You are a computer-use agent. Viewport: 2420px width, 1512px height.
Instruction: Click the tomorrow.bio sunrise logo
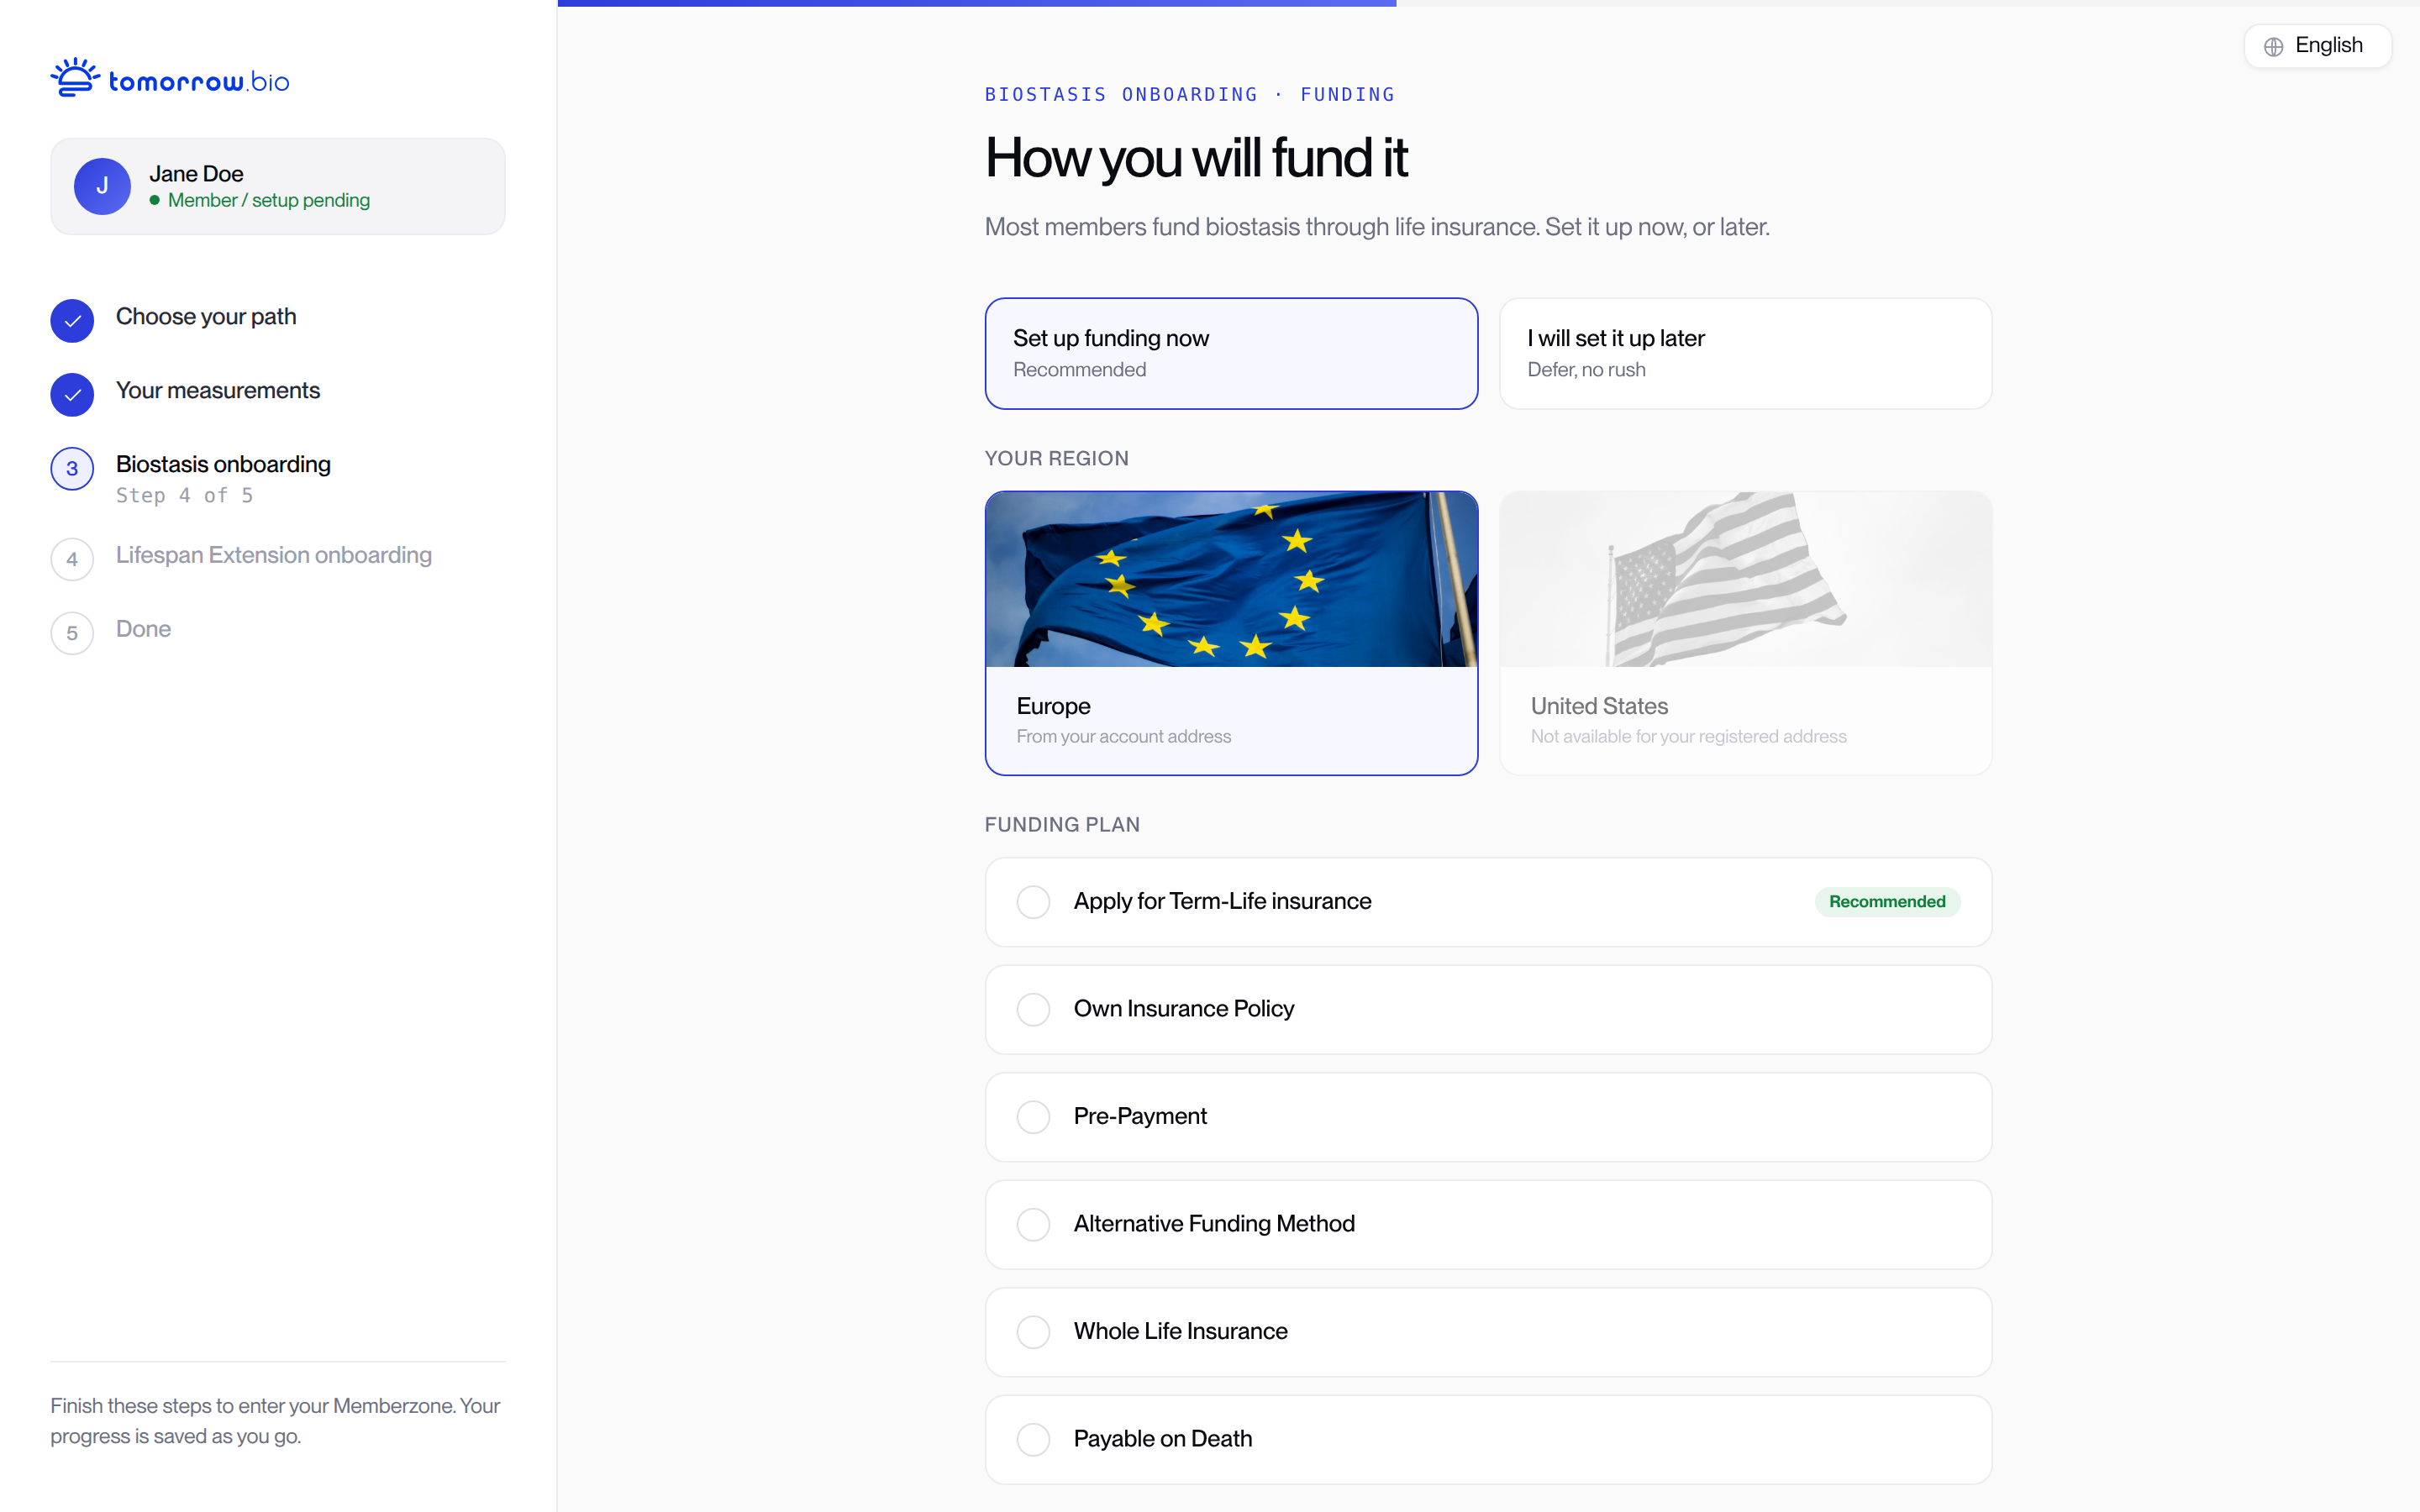[170, 78]
